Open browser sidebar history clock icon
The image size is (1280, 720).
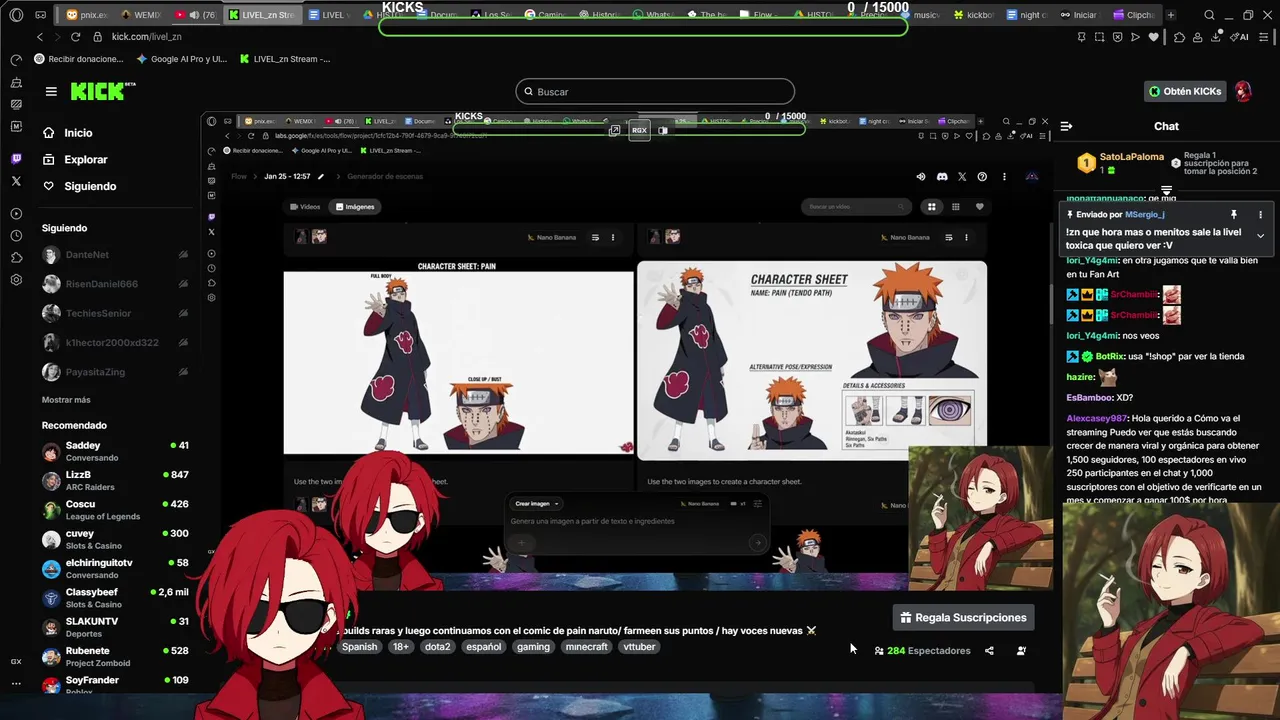(x=16, y=236)
